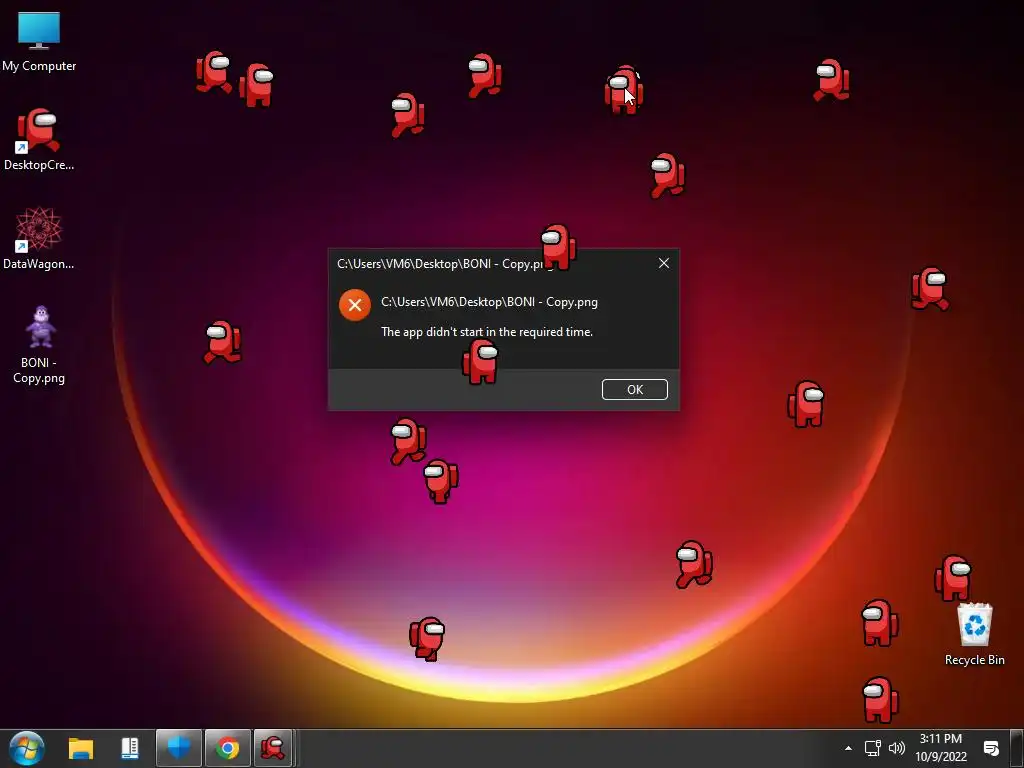
Task: Click the crewmate standing on the dialog's button bar
Action: (480, 361)
